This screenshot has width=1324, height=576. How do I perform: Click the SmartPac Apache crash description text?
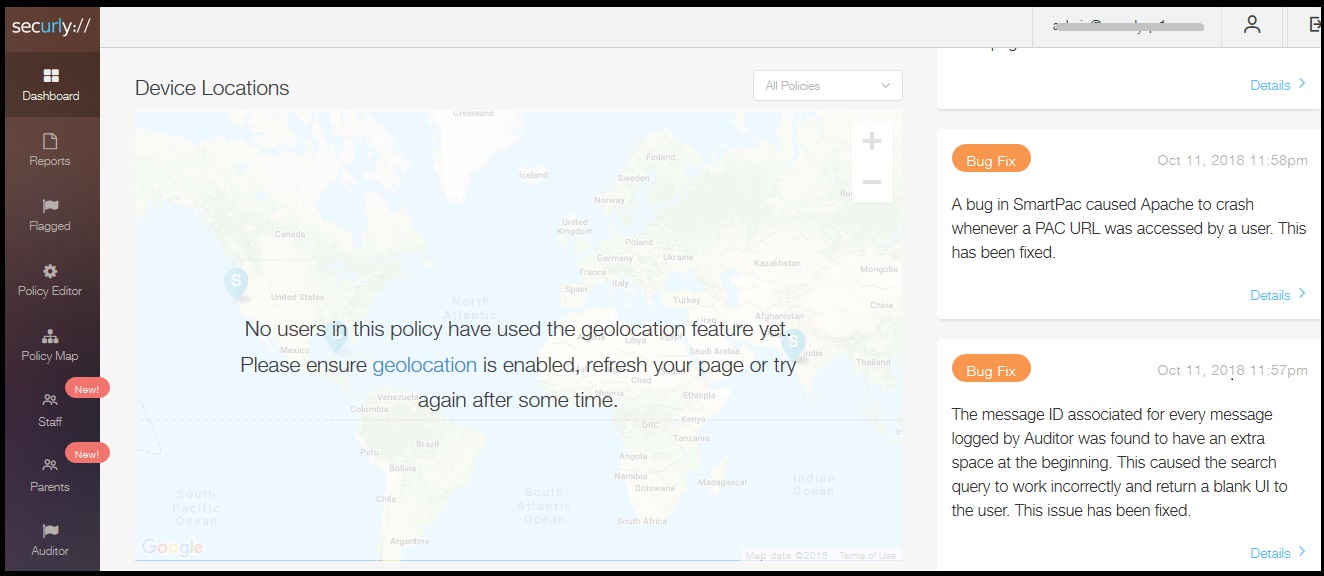click(x=1129, y=228)
